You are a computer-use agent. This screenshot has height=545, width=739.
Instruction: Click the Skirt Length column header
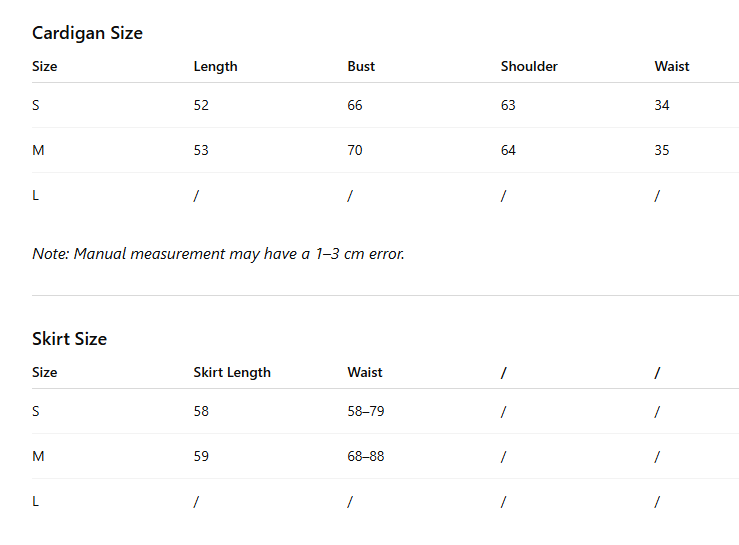coord(232,372)
